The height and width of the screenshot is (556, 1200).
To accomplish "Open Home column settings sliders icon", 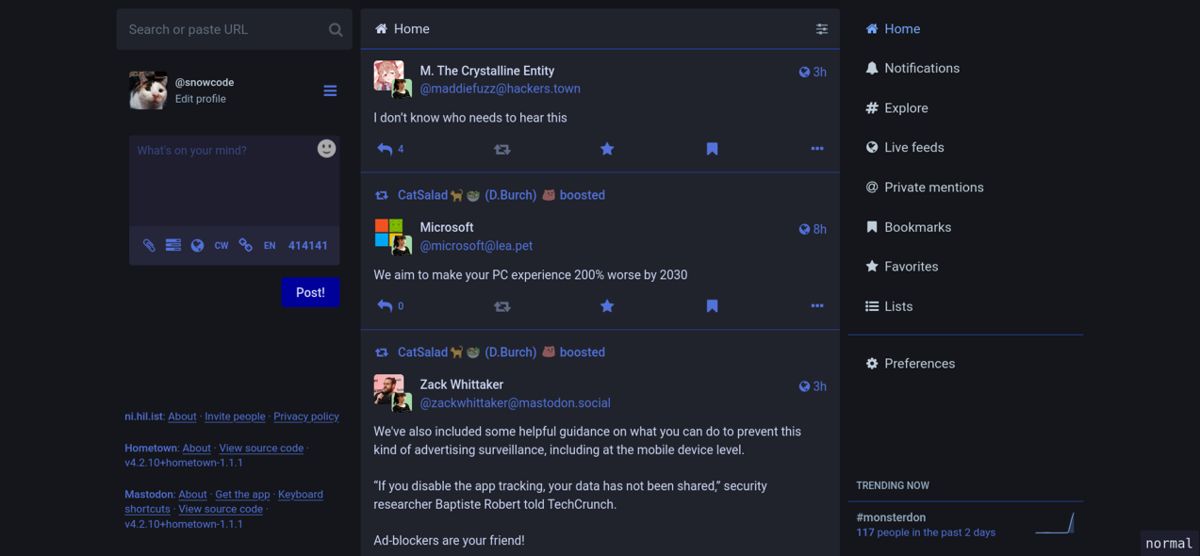I will (x=822, y=29).
